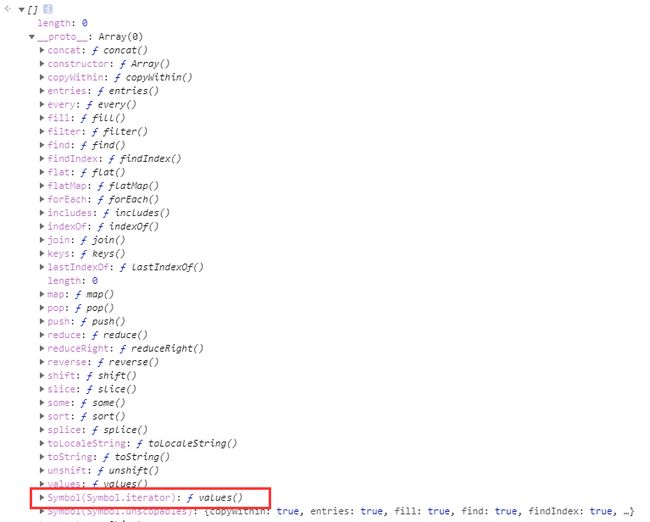The width and height of the screenshot is (650, 522).
Task: Expand the unshift function entry
Action: point(42,470)
